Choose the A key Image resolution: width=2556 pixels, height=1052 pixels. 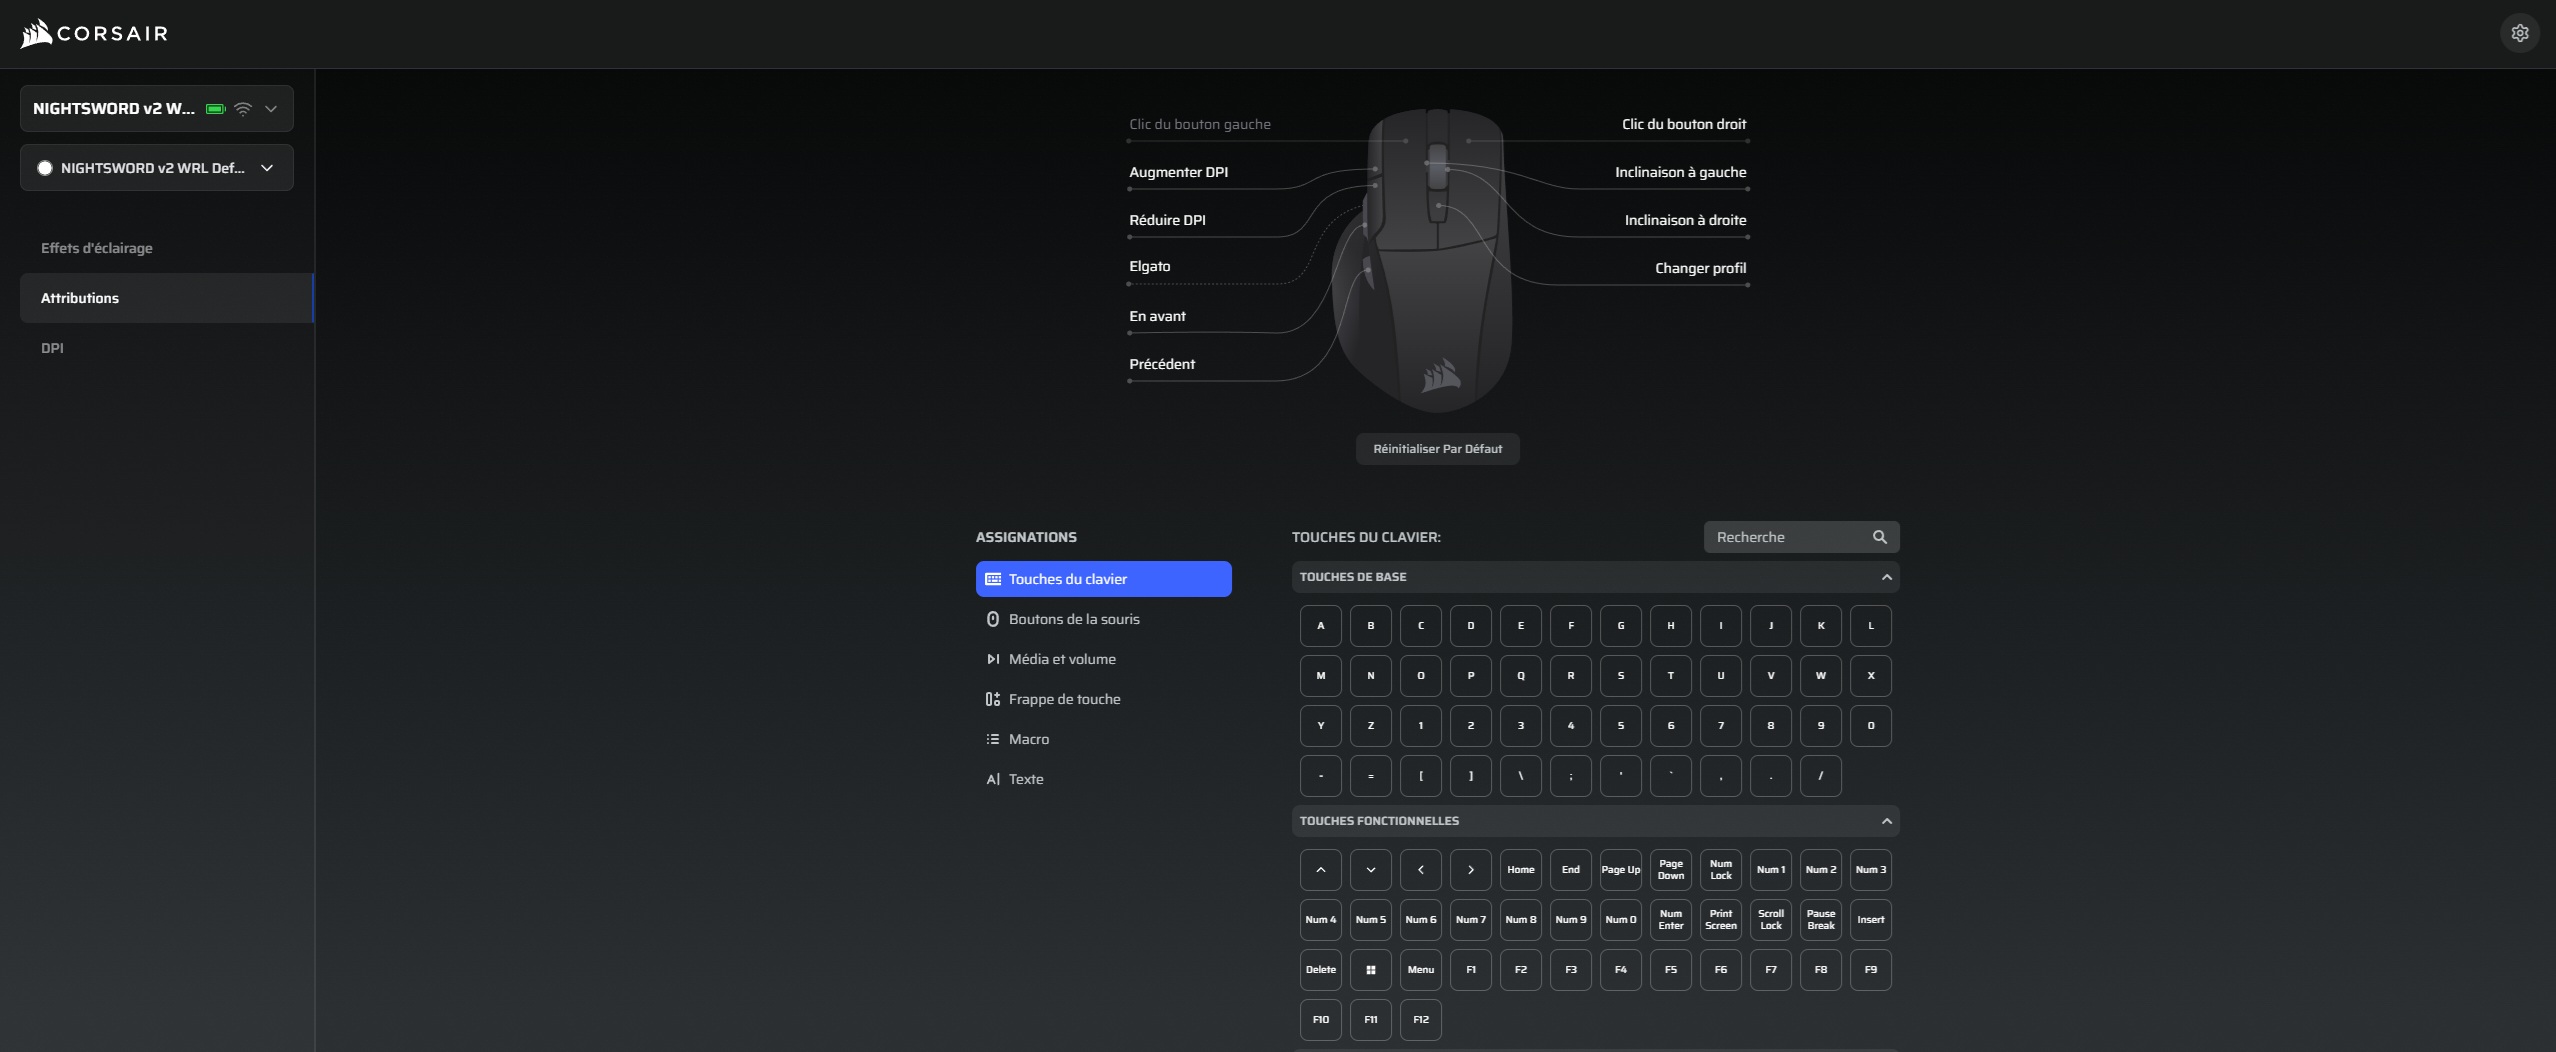[x=1321, y=626]
